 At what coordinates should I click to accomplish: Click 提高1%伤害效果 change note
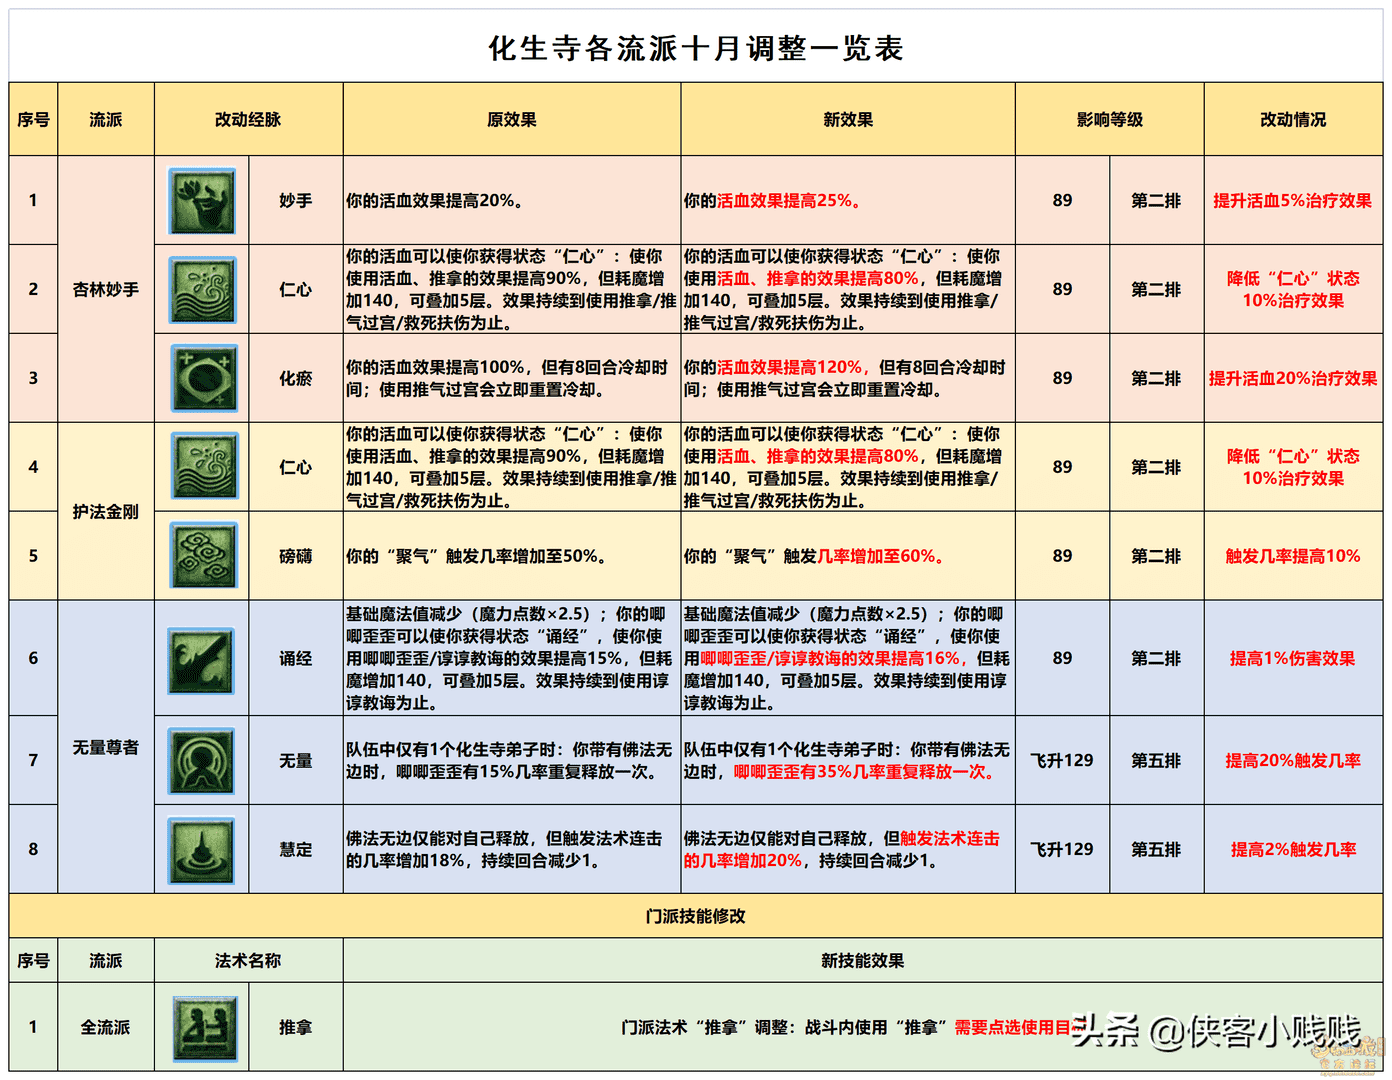pyautogui.click(x=1293, y=658)
